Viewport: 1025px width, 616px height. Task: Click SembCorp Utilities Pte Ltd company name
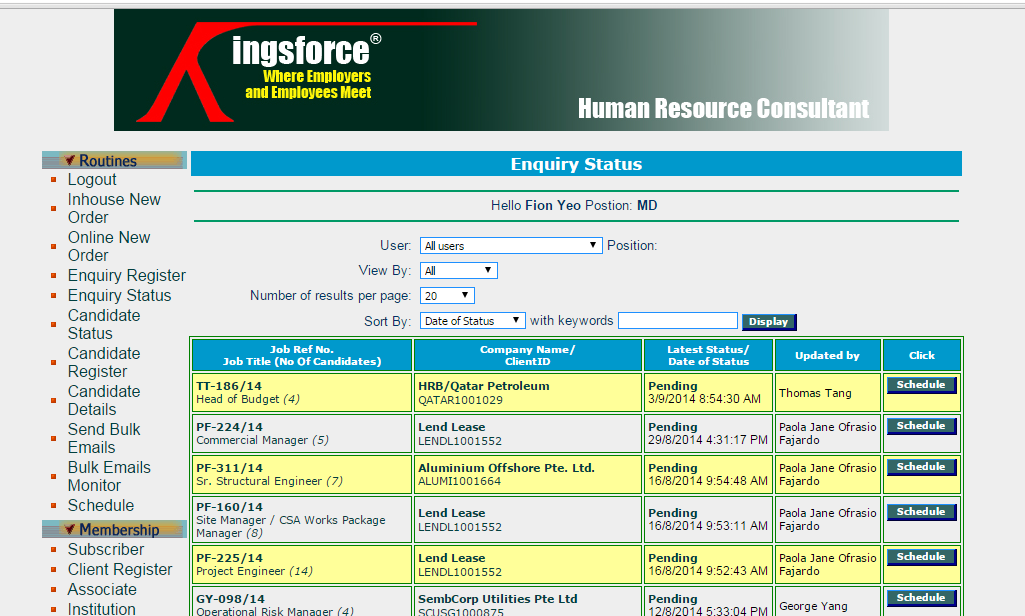[x=498, y=598]
